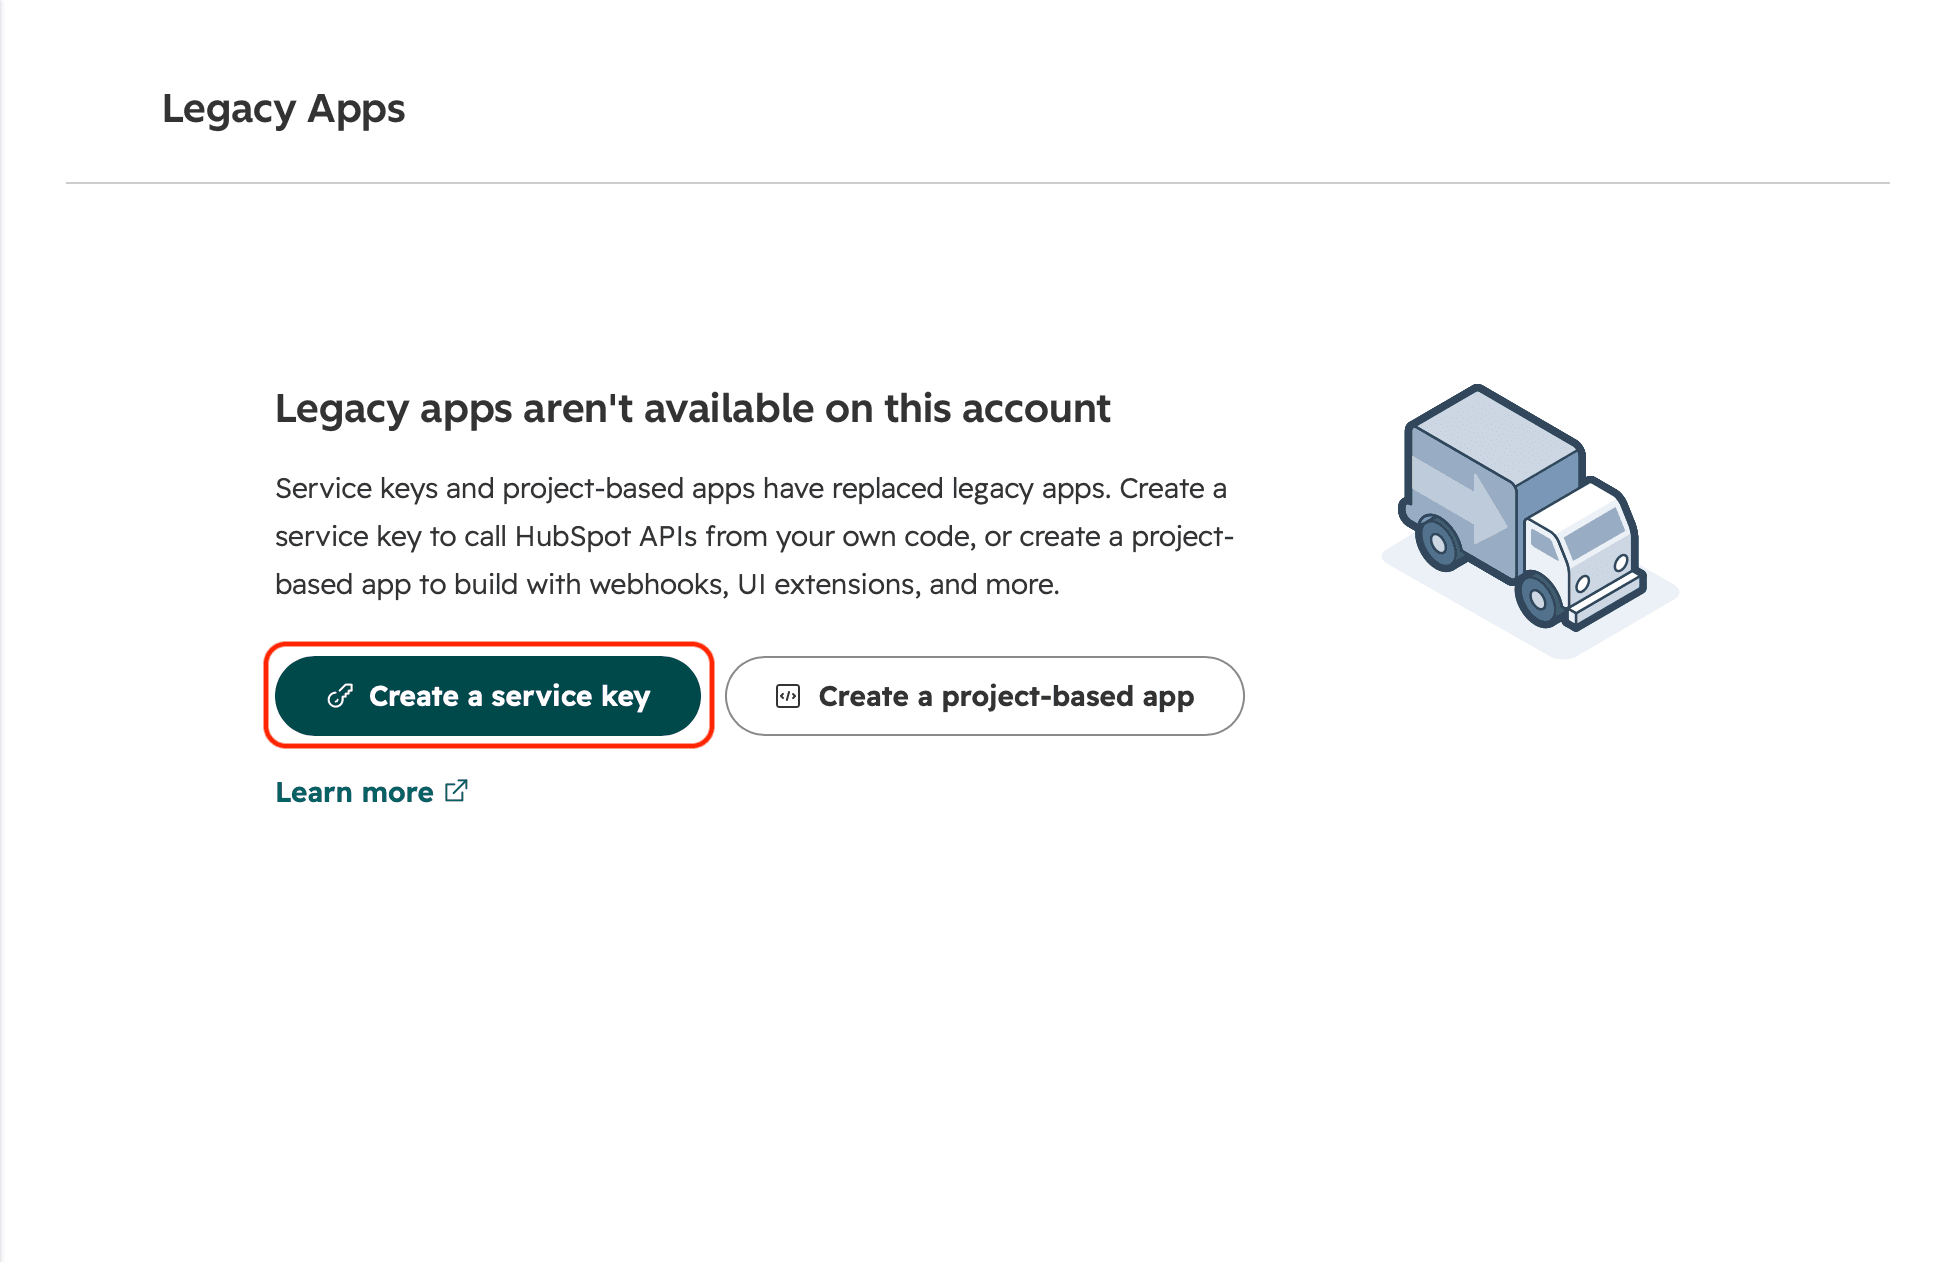Click the Create a project-based app button
The image size is (1954, 1262).
984,696
